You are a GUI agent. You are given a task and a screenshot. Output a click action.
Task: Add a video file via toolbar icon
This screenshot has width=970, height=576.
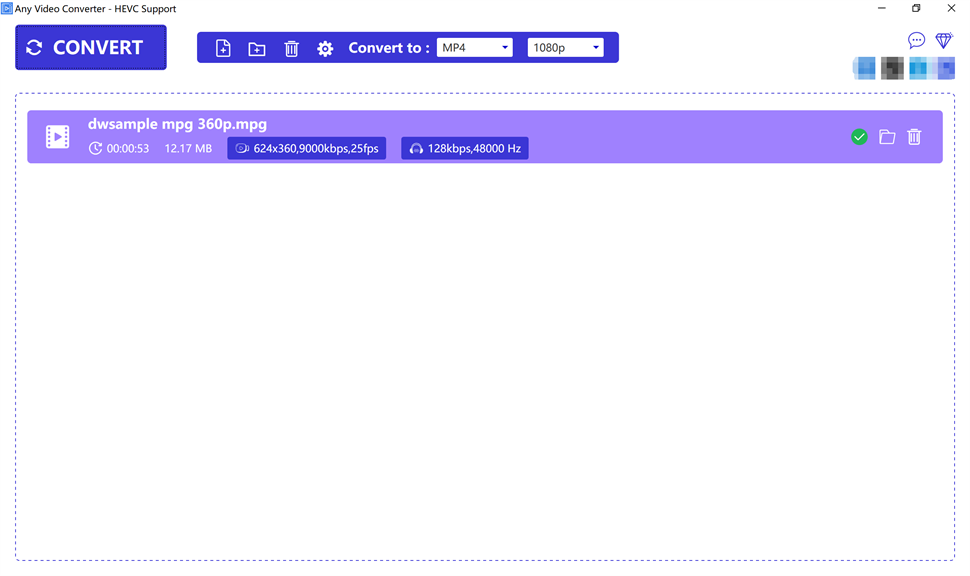pos(223,48)
